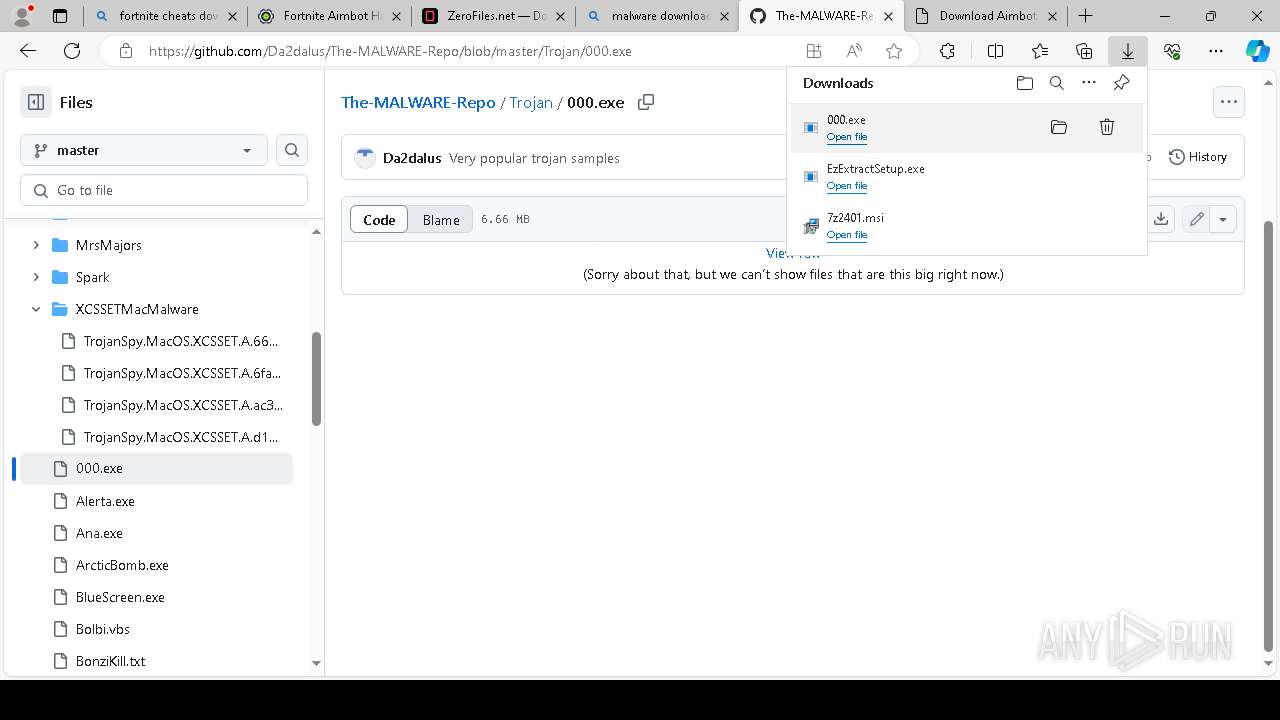Open file link under 000.exe download
This screenshot has width=1280, height=720.
coord(847,137)
